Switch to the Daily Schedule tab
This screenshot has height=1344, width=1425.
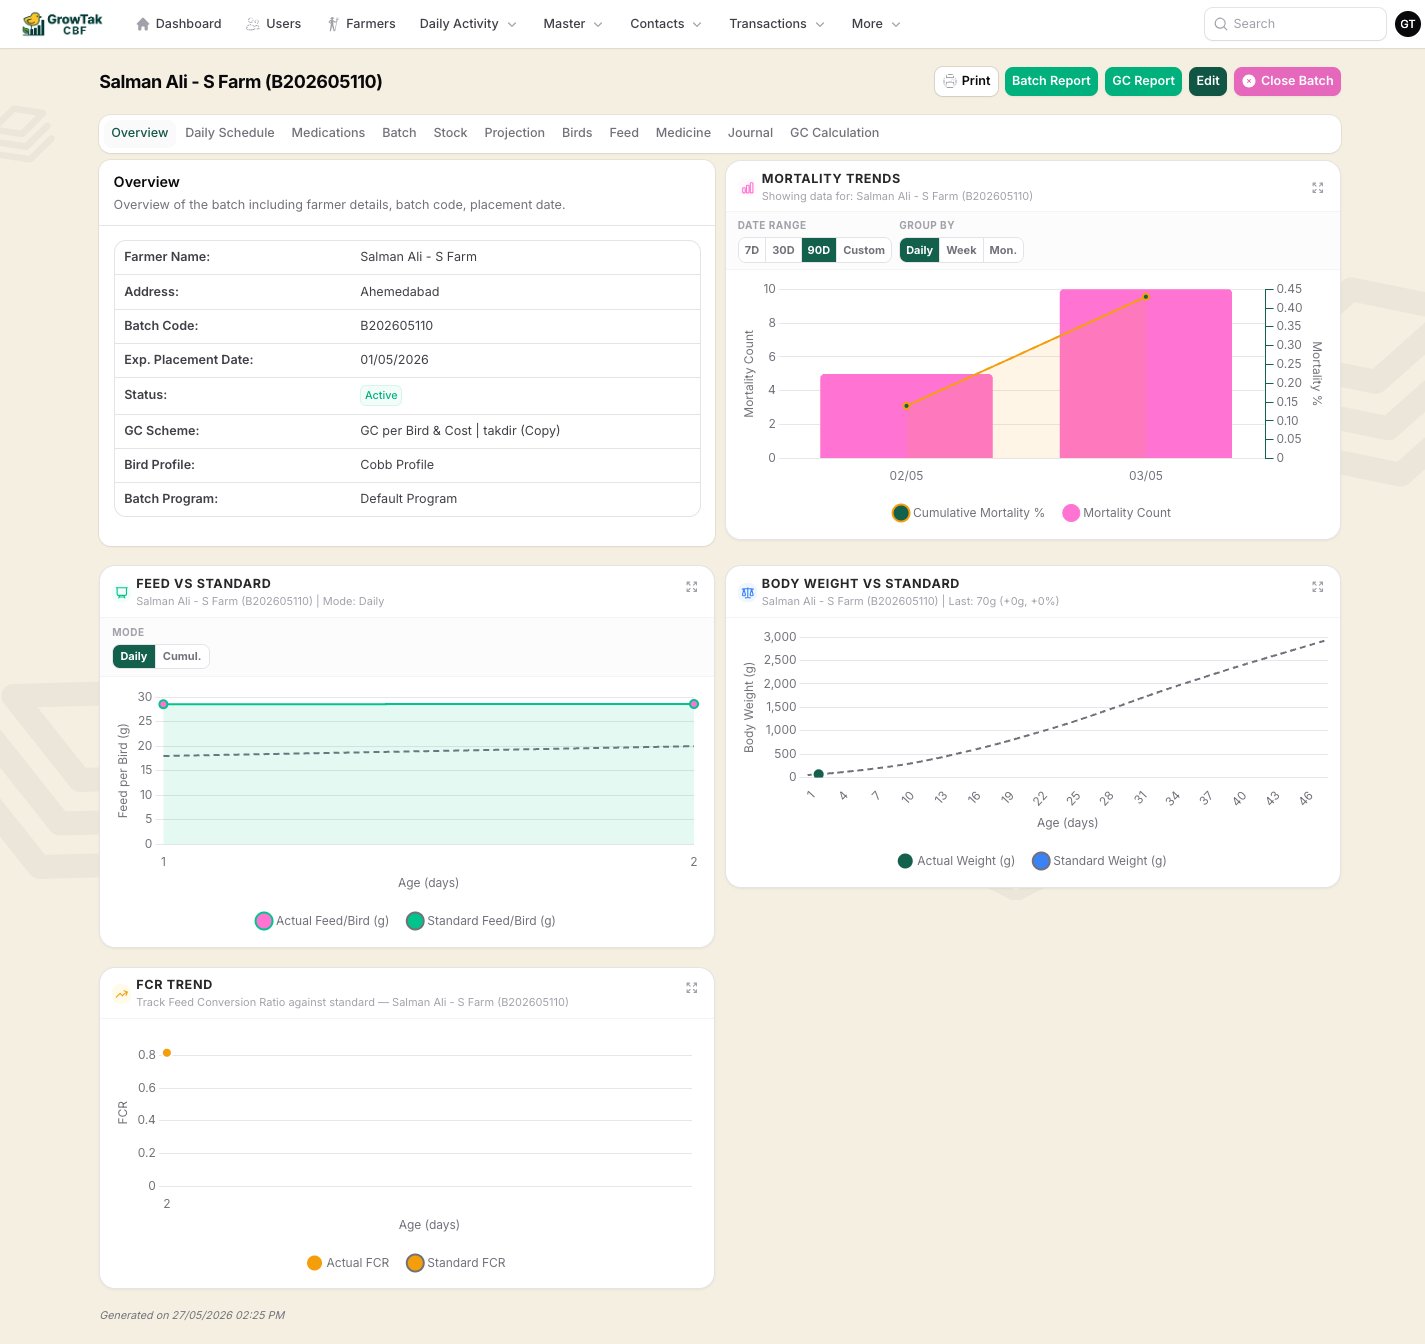[x=230, y=133]
